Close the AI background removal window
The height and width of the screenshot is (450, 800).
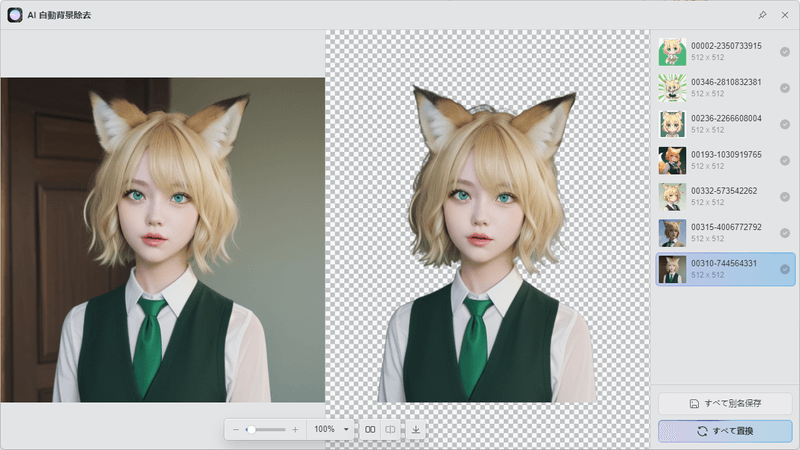(x=785, y=15)
